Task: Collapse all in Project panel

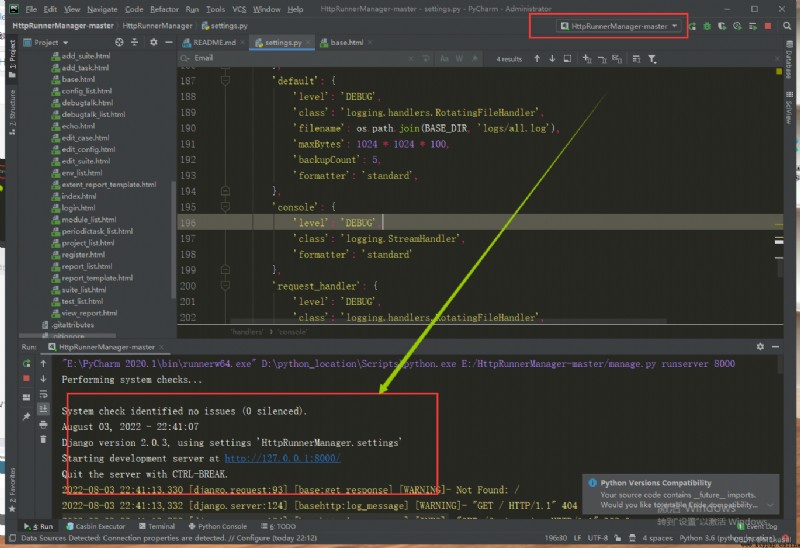Action: coord(135,42)
